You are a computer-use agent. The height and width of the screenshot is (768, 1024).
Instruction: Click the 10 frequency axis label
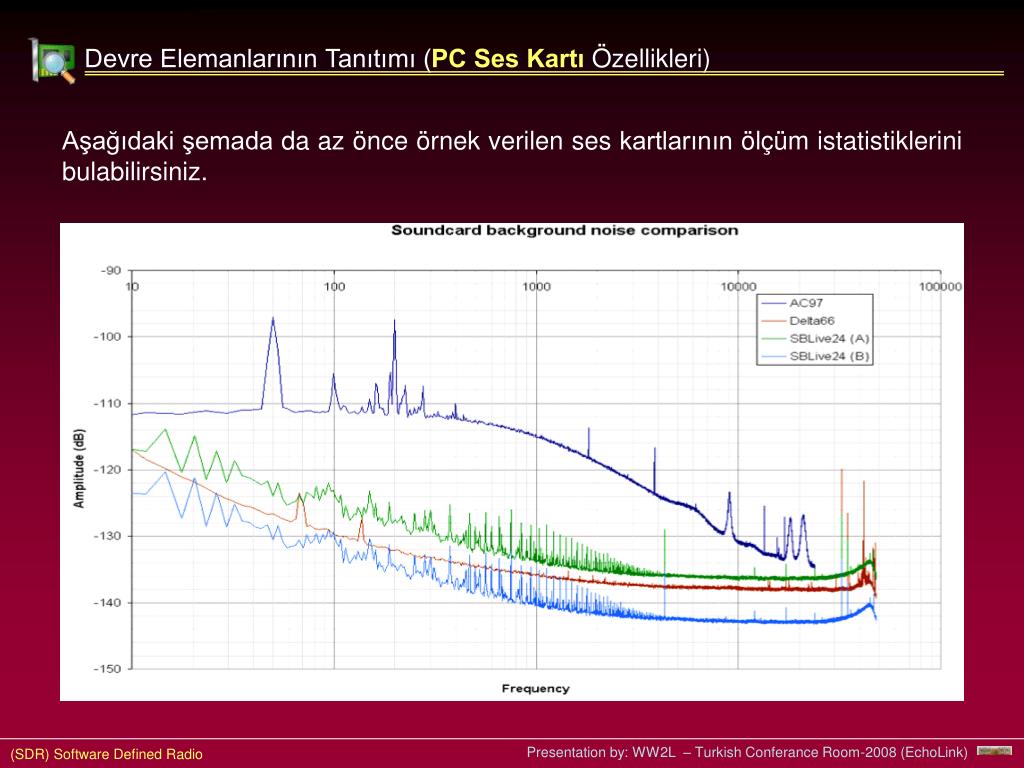point(132,286)
